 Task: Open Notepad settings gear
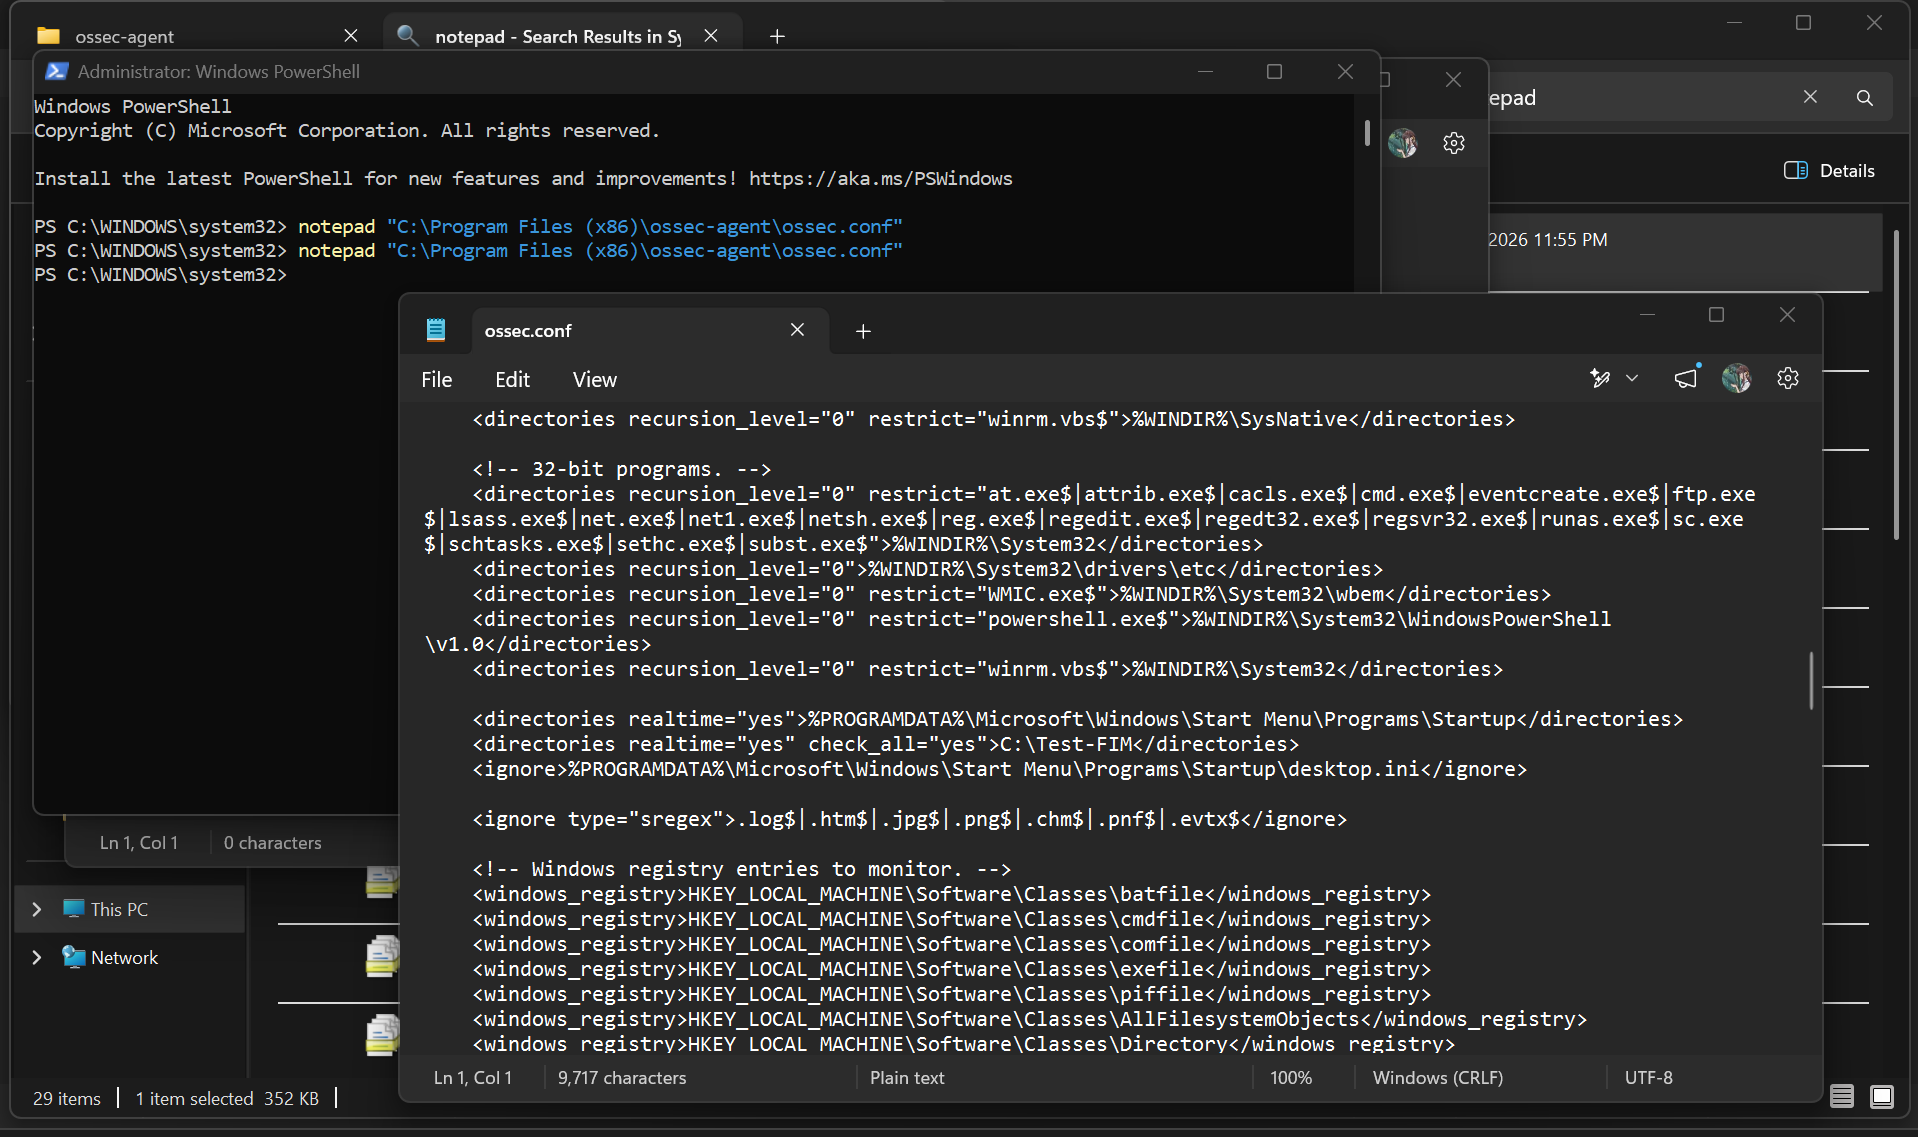click(1788, 378)
